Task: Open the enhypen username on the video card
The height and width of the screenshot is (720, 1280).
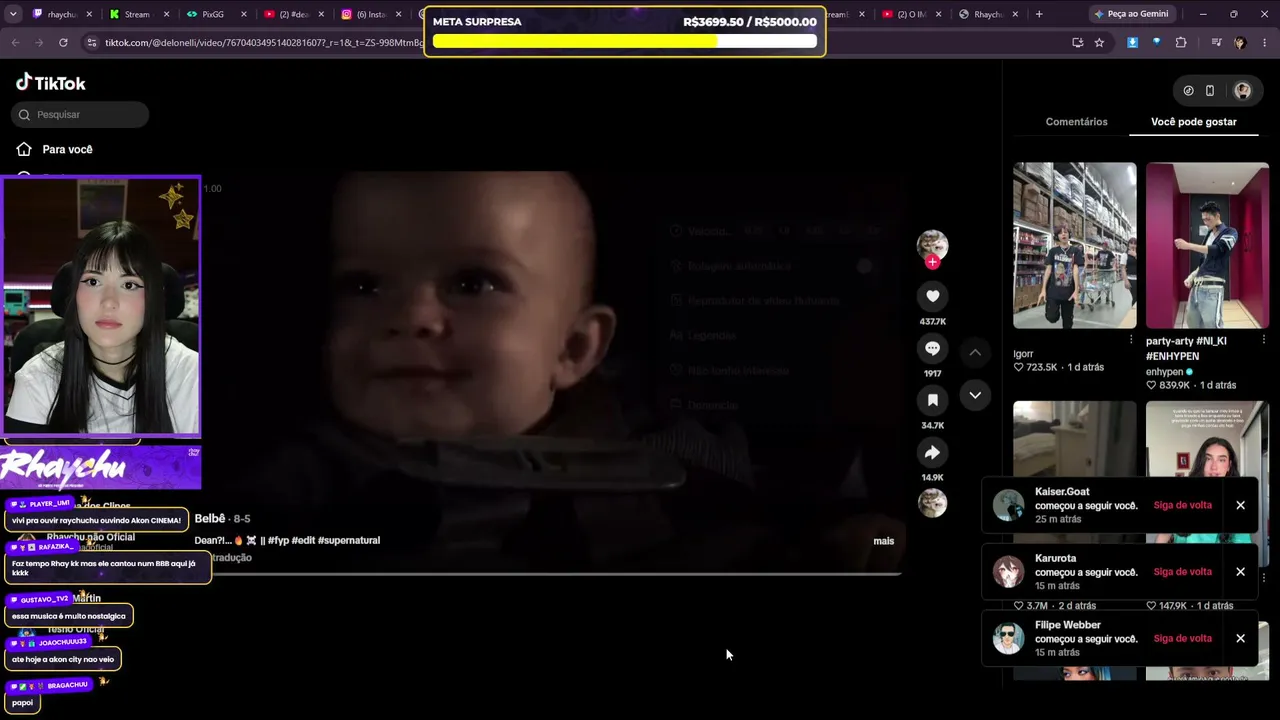Action: [1164, 372]
